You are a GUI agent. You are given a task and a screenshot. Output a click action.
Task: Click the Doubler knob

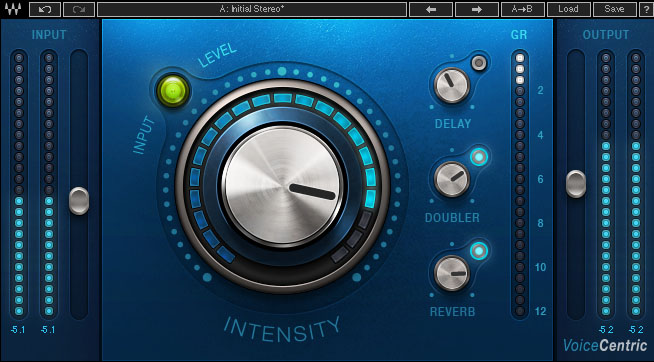pos(452,179)
